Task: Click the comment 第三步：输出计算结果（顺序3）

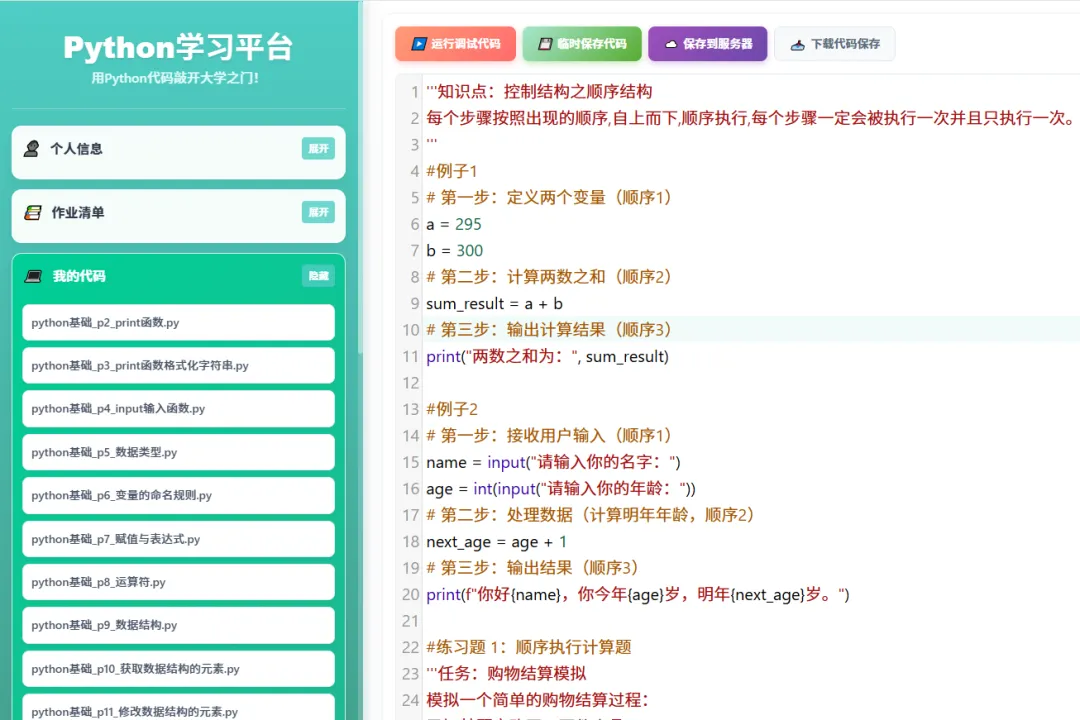Action: coord(548,330)
